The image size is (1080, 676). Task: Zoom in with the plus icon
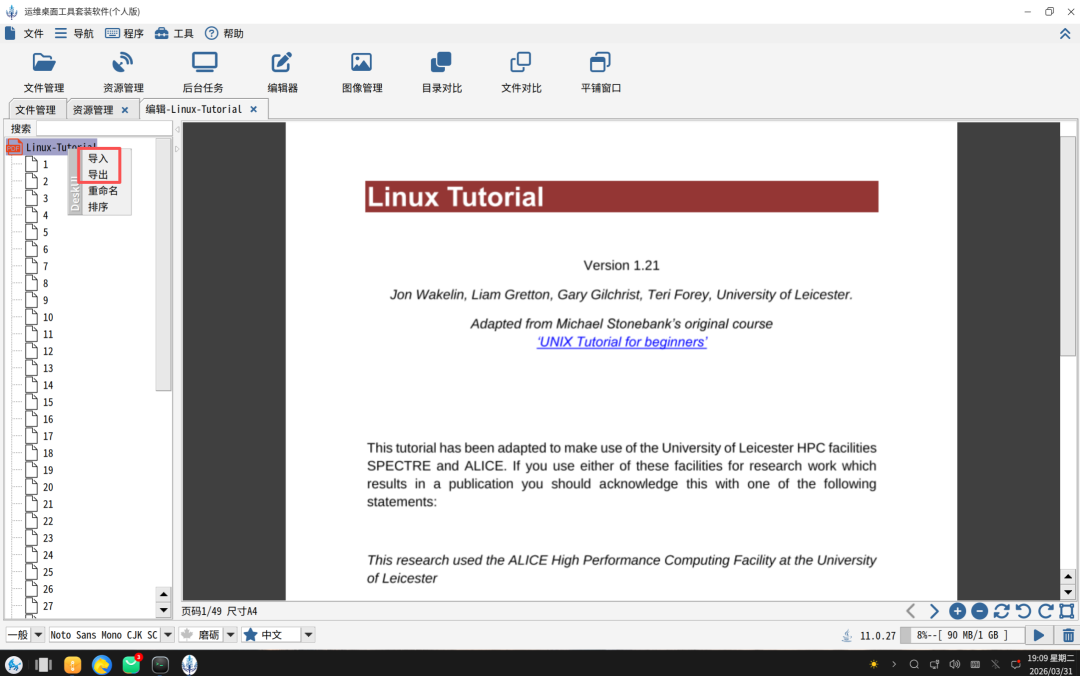click(x=957, y=611)
